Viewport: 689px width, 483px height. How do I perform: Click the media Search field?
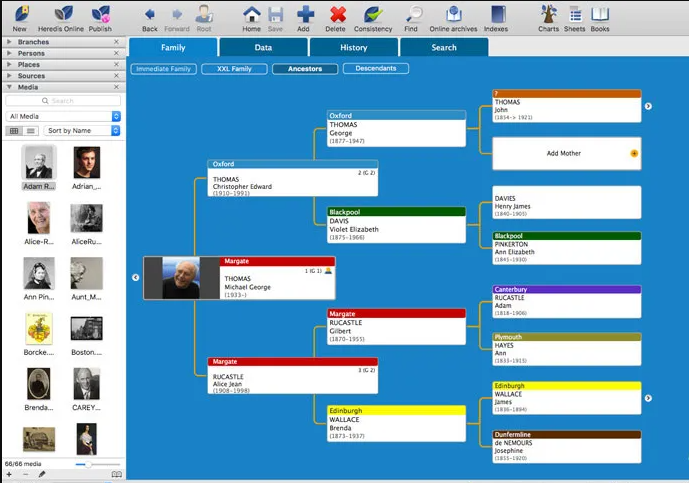(63, 101)
